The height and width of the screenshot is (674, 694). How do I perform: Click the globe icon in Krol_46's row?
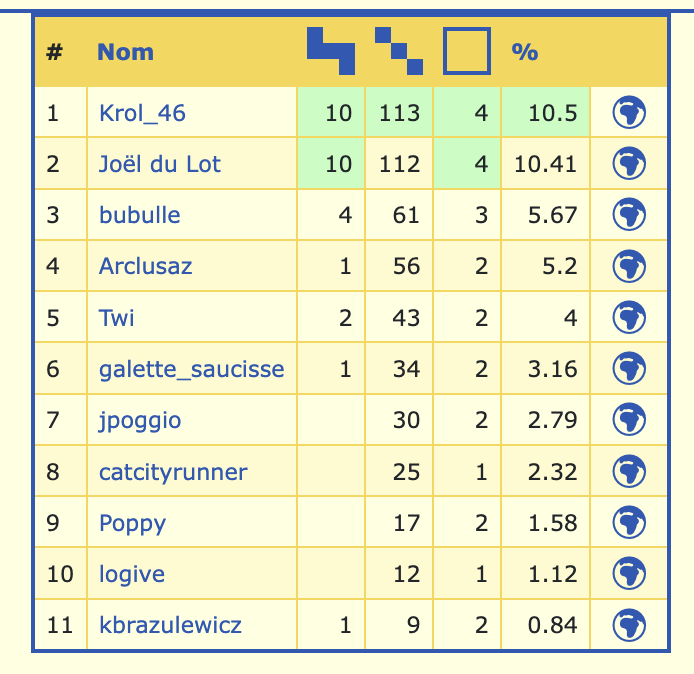pos(628,113)
